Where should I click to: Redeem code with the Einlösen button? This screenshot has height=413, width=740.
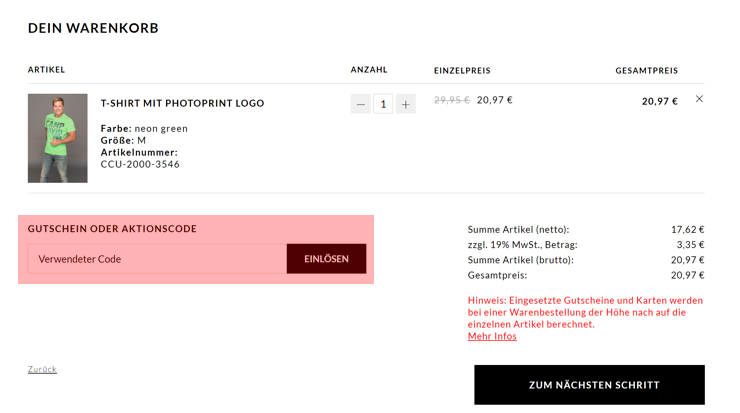pos(326,259)
